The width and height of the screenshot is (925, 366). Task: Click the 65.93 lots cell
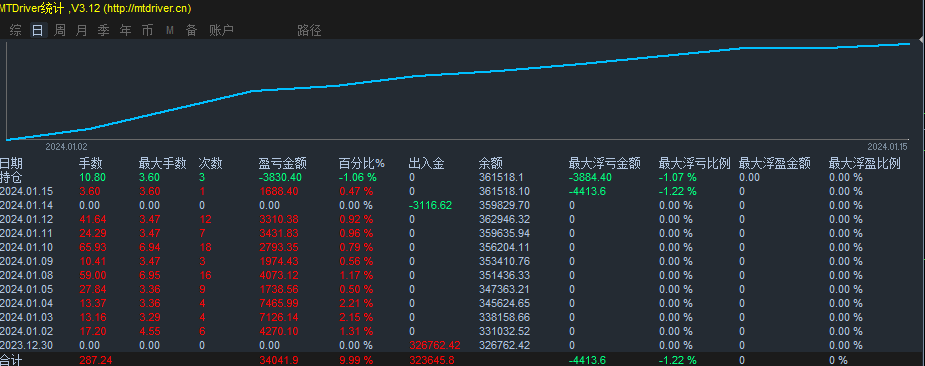tap(92, 247)
